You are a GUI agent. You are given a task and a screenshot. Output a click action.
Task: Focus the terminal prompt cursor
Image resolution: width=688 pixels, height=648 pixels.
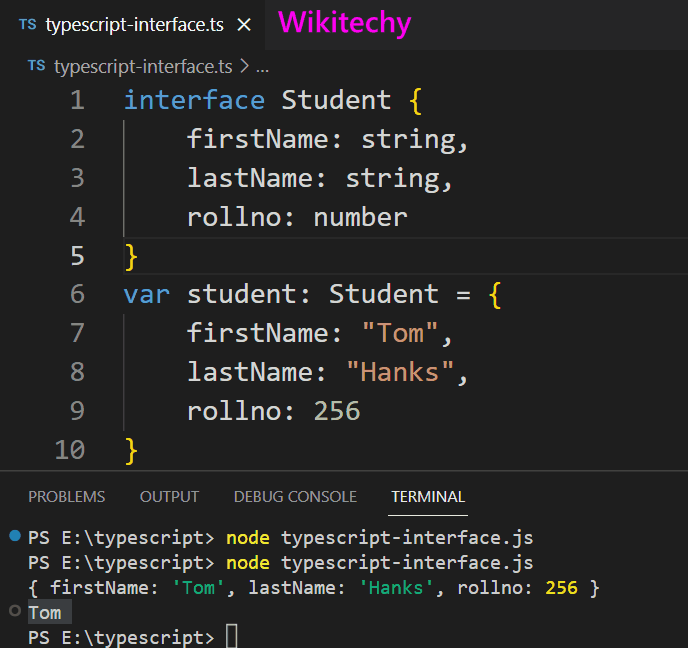point(232,637)
